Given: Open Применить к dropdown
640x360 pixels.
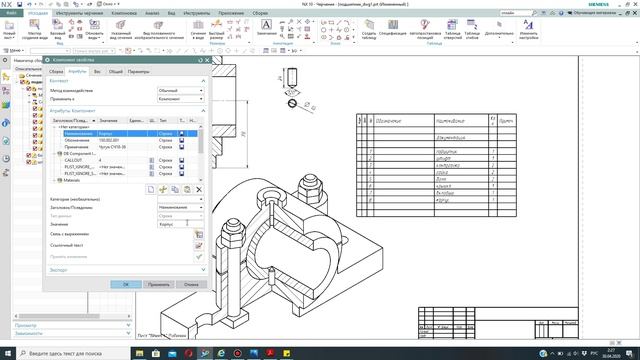Looking at the screenshot, I should pos(180,99).
